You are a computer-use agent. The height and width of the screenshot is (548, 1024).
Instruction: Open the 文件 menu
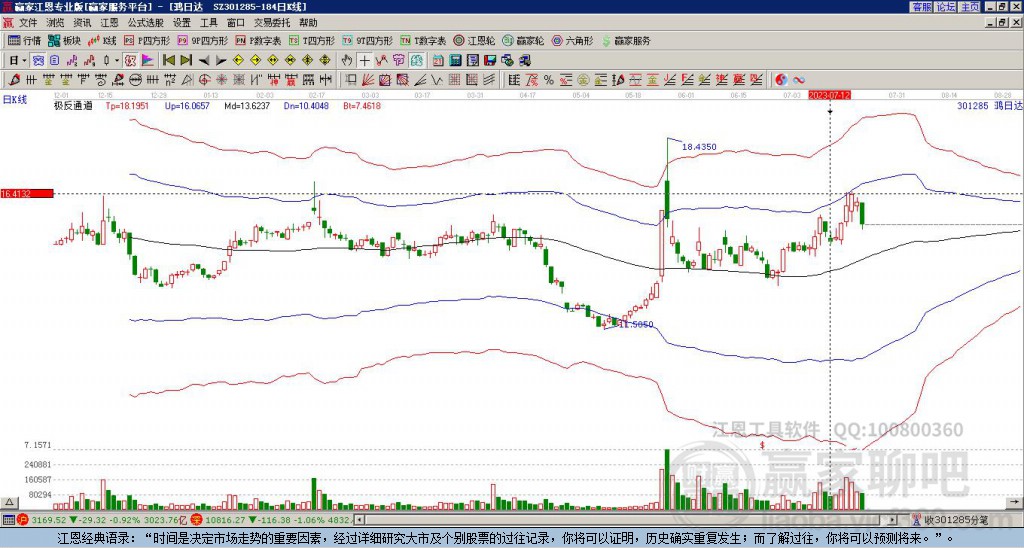click(x=28, y=23)
